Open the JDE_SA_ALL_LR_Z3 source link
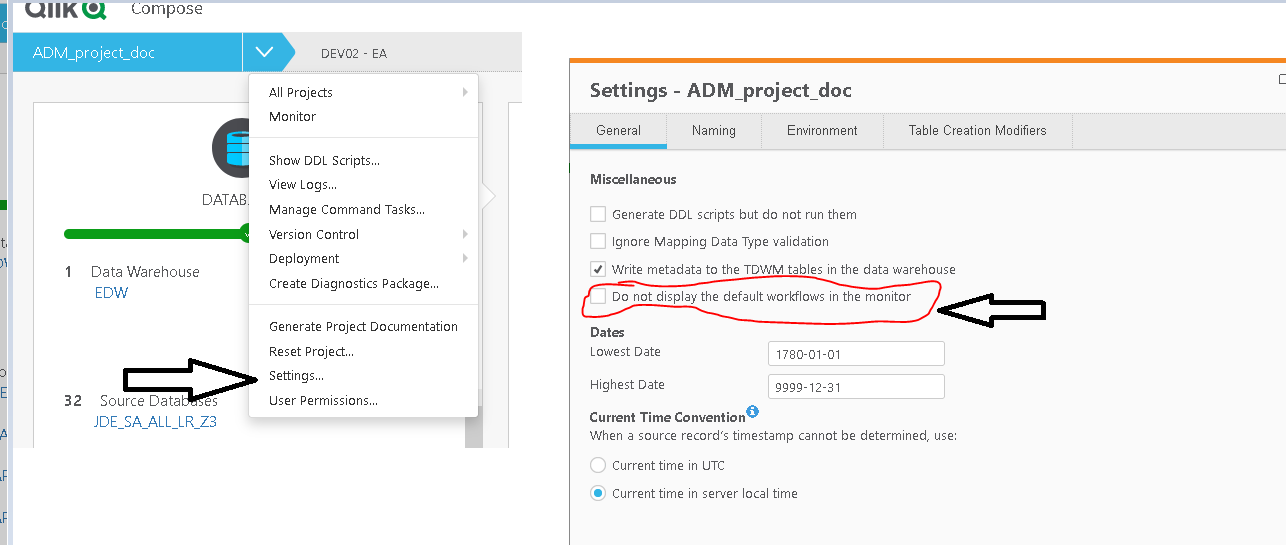The image size is (1286, 545). click(x=155, y=422)
